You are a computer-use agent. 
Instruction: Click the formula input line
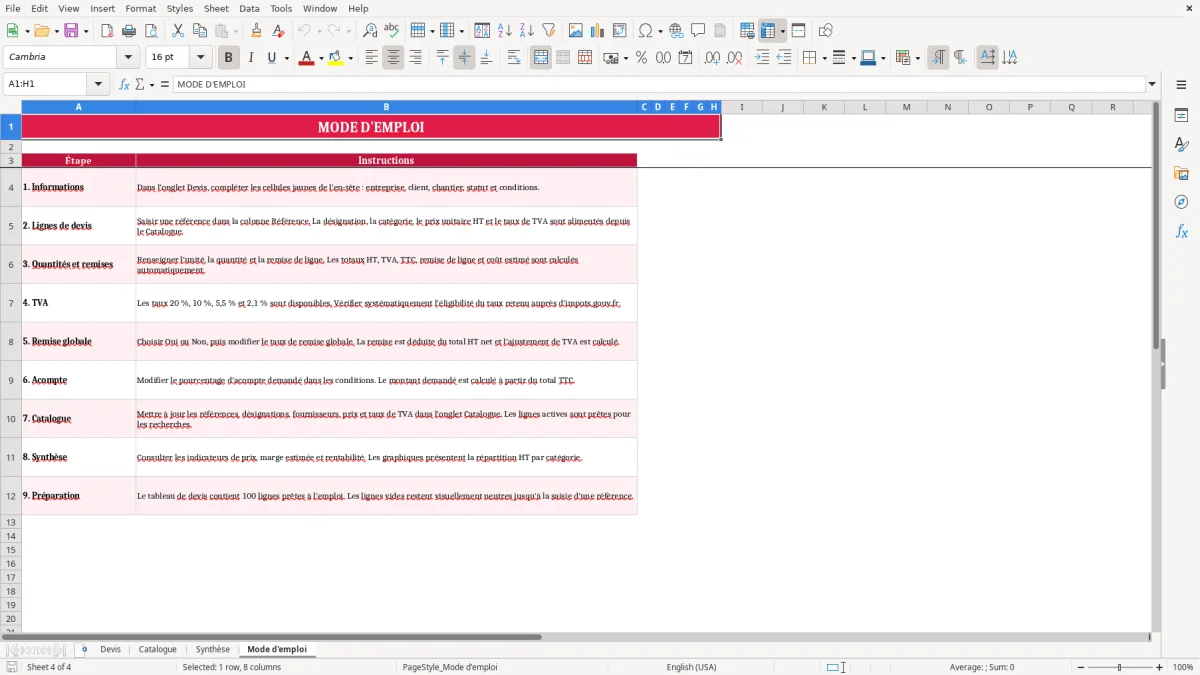658,85
